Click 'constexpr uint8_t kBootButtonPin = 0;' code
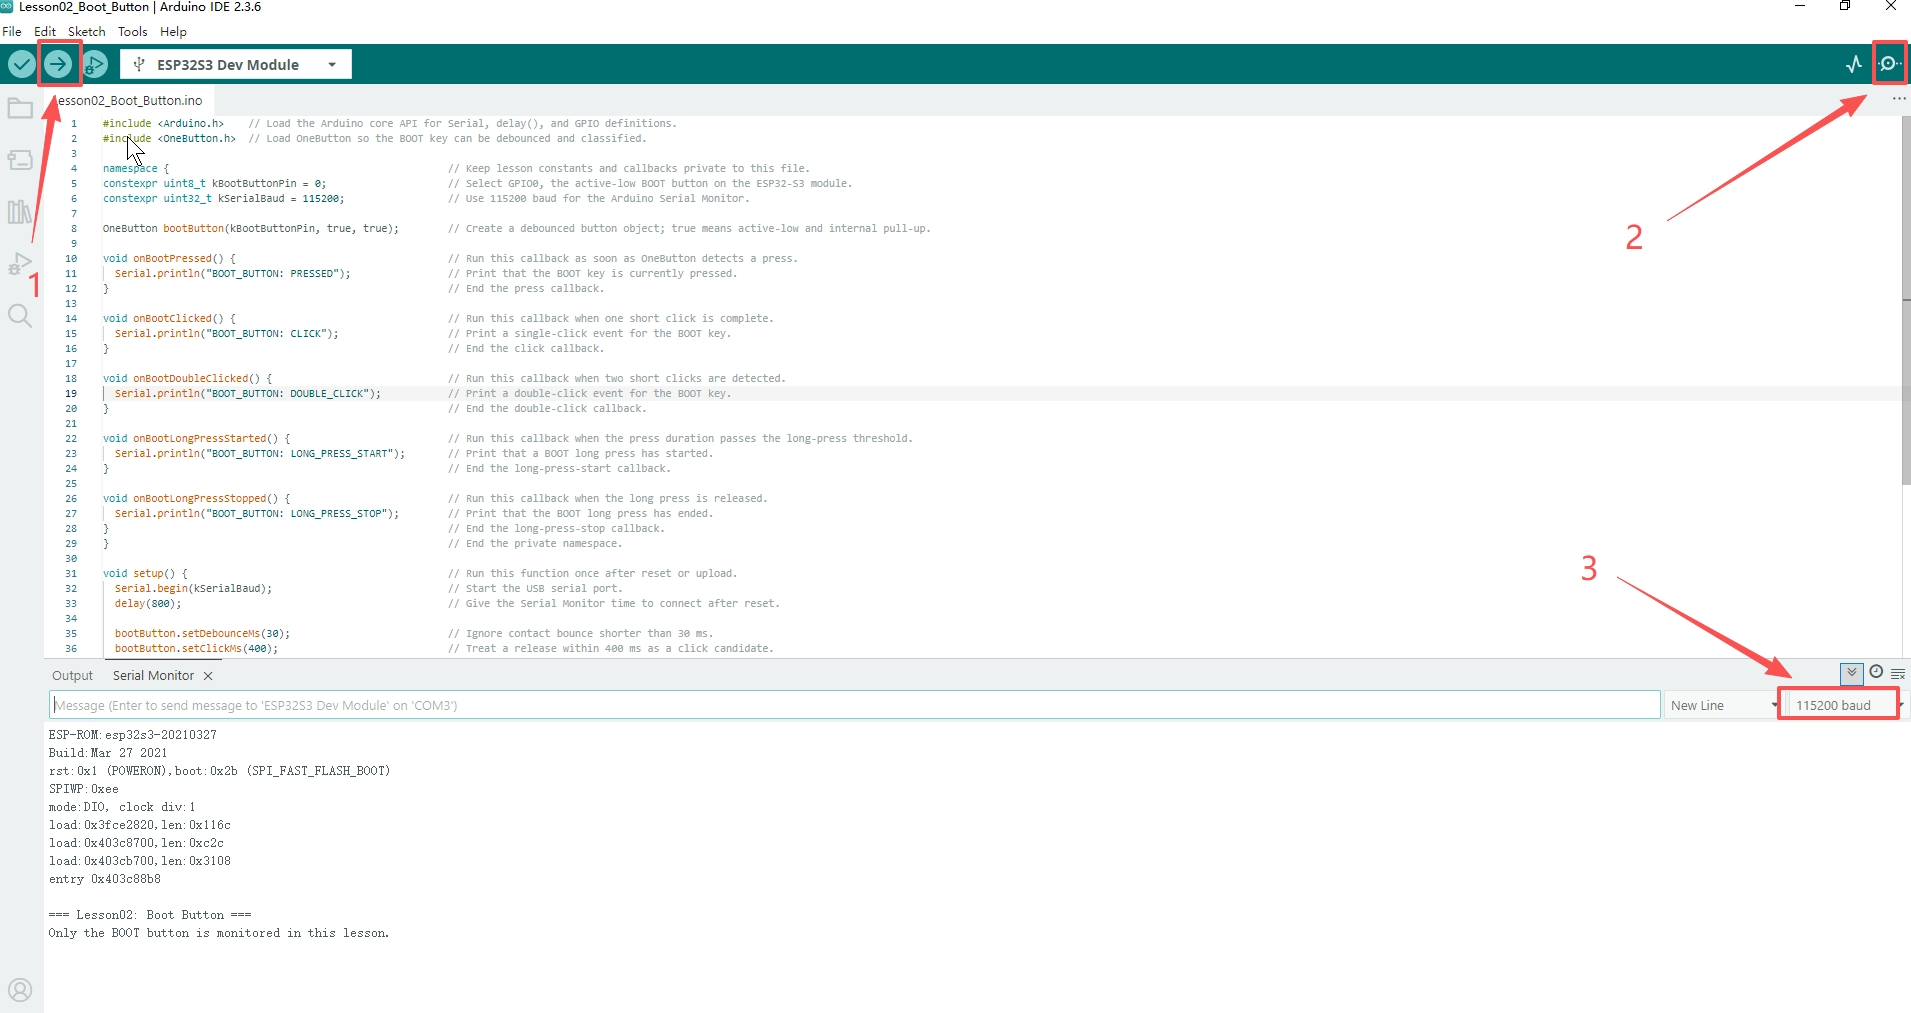 coord(214,184)
